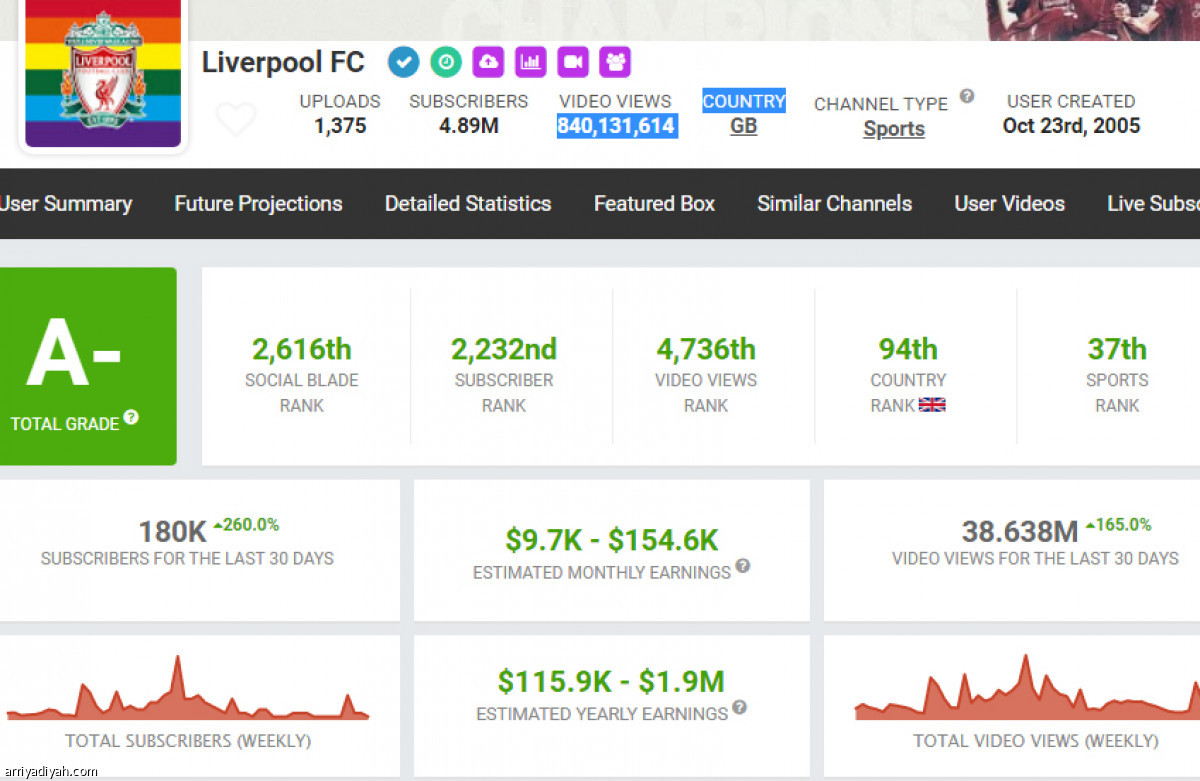This screenshot has width=1200, height=781.
Task: Open the Total Grade help question mark
Action: pyautogui.click(x=131, y=418)
